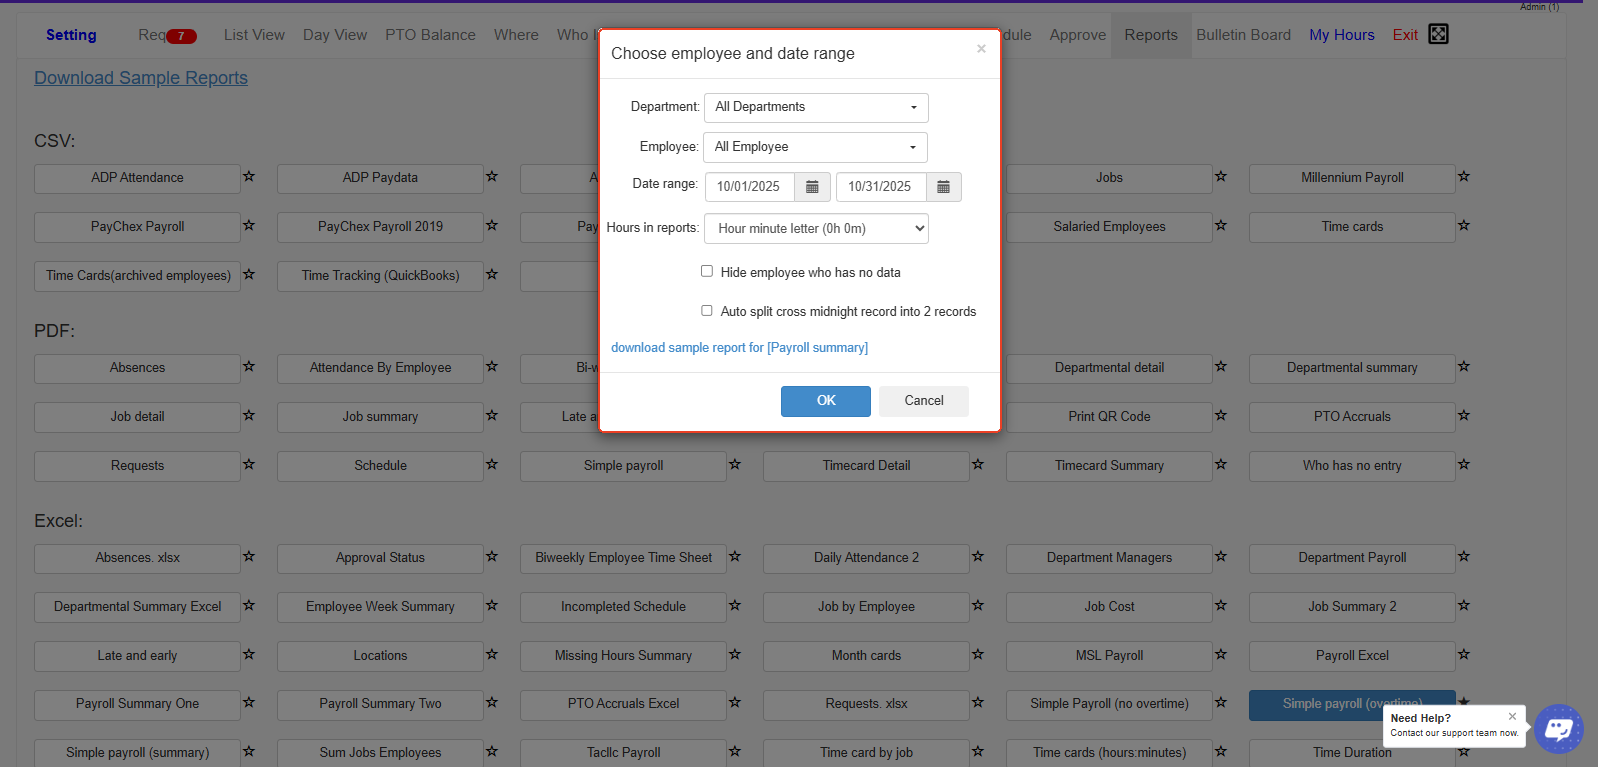This screenshot has width=1598, height=767.
Task: Enable Hide employee who has no data
Action: point(707,271)
